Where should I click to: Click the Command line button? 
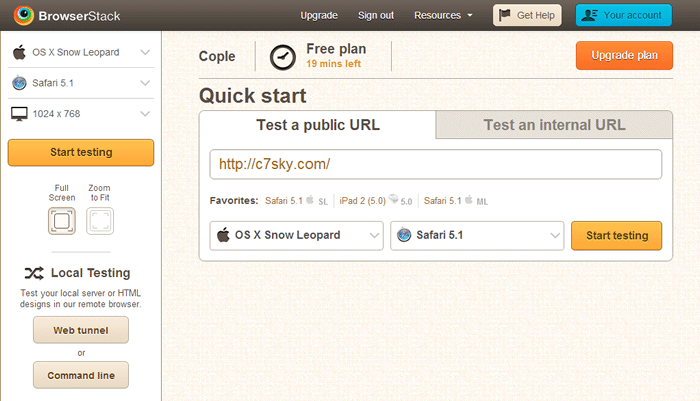tap(81, 375)
